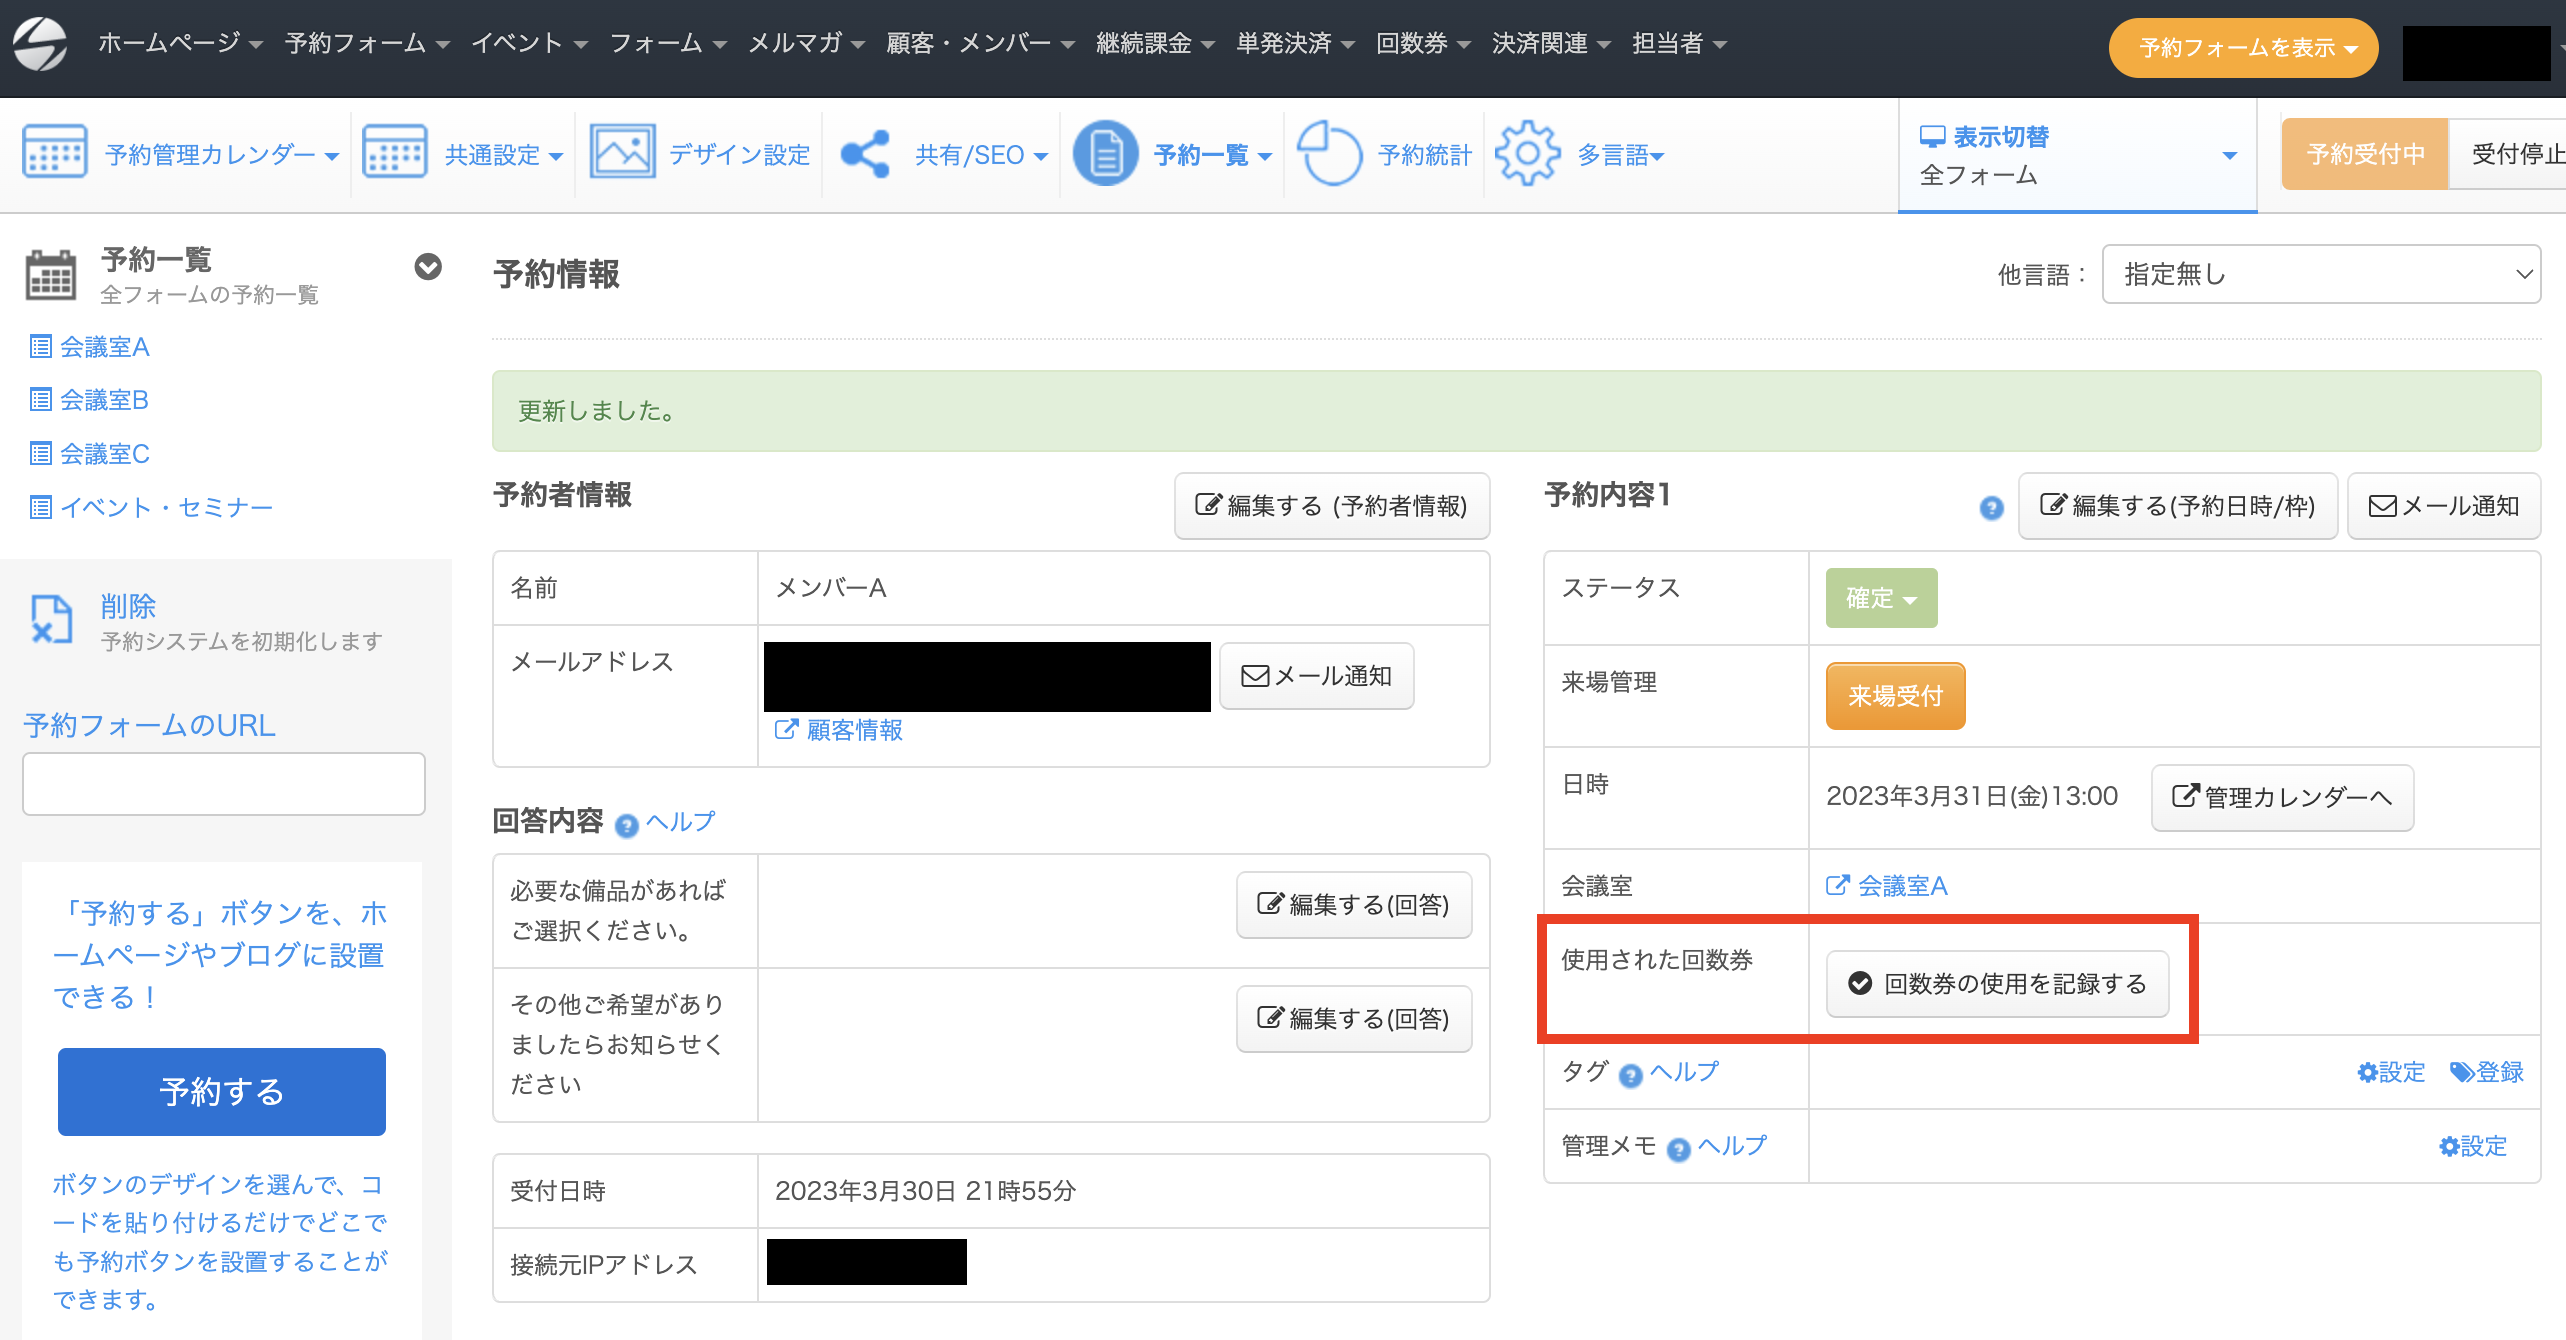Click the 多言語 gear icon
The width and height of the screenshot is (2566, 1340).
point(1527,154)
